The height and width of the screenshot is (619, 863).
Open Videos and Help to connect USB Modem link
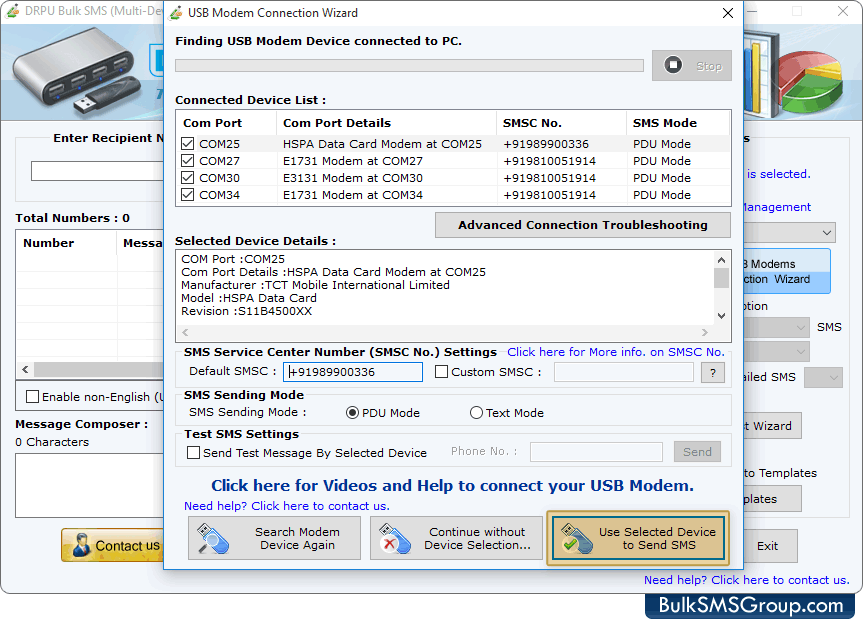(x=452, y=486)
